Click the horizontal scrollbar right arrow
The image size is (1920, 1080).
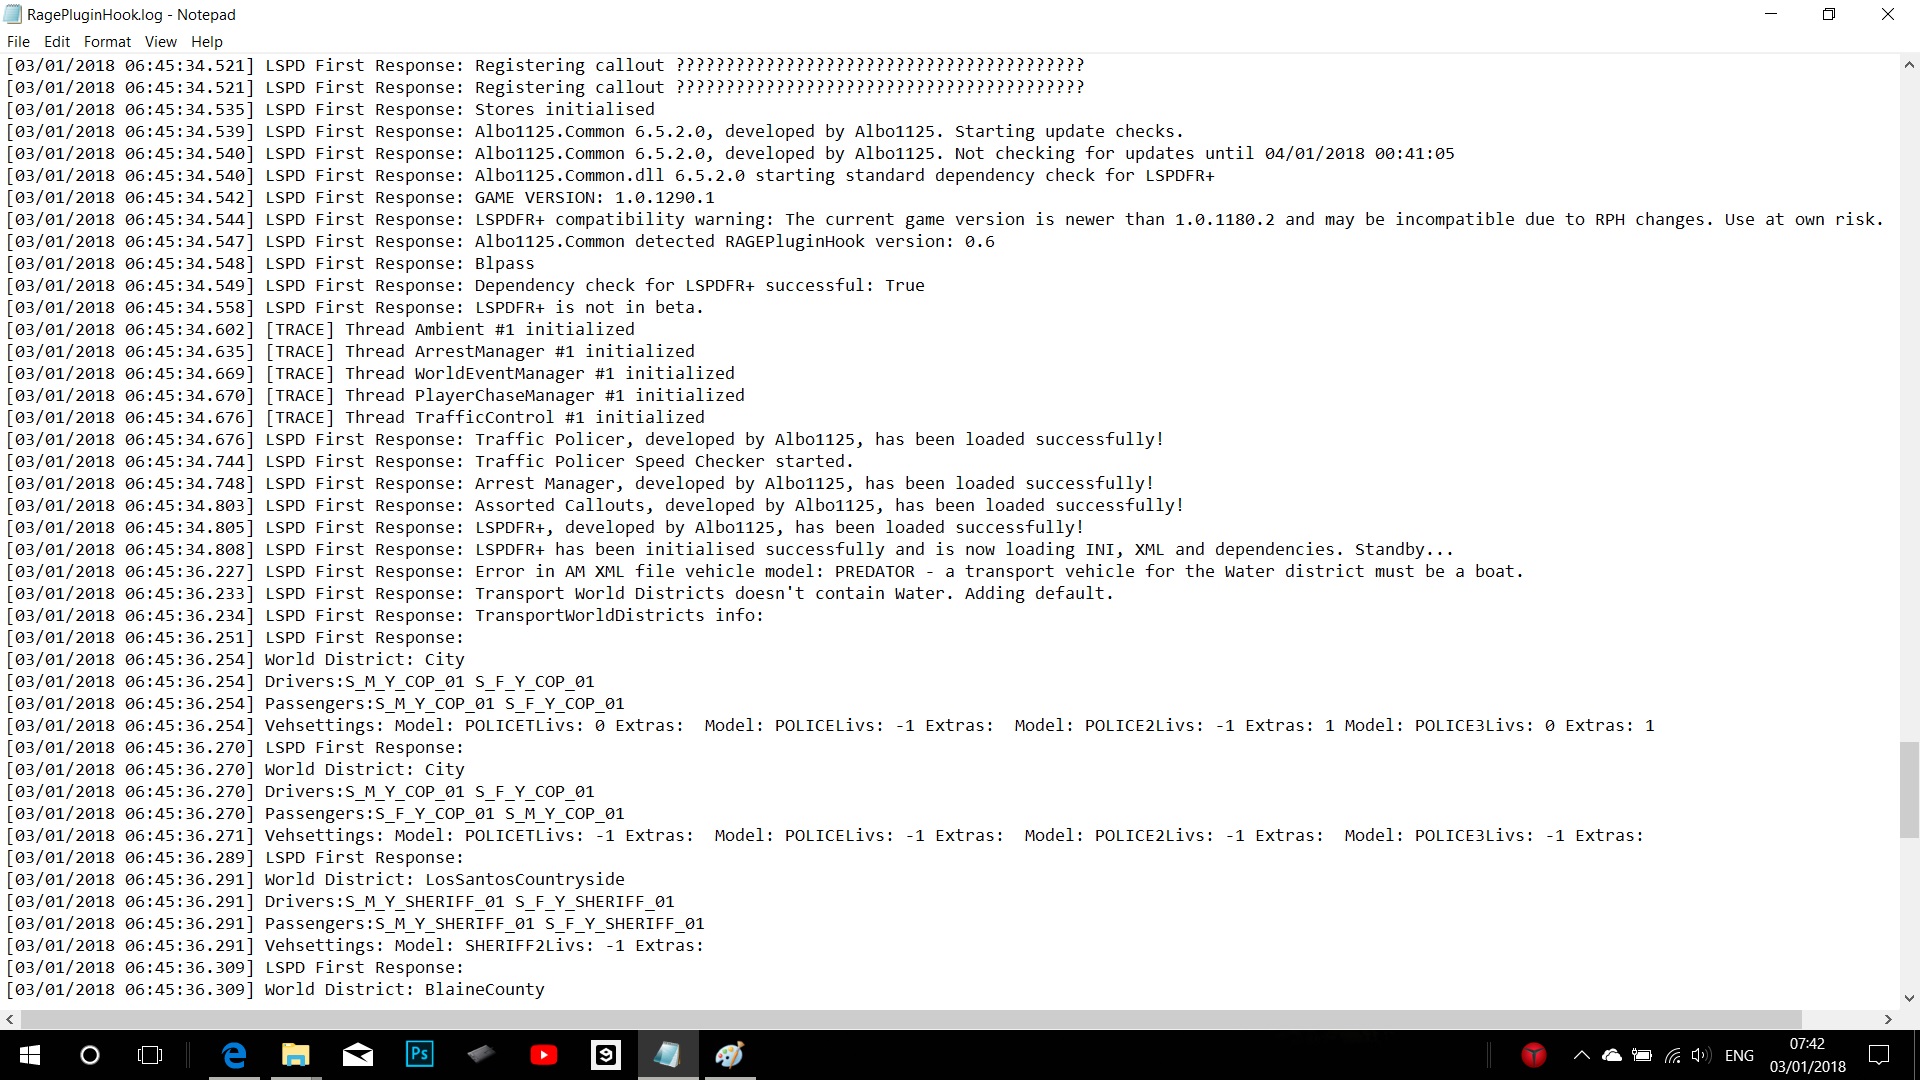click(x=1888, y=1019)
